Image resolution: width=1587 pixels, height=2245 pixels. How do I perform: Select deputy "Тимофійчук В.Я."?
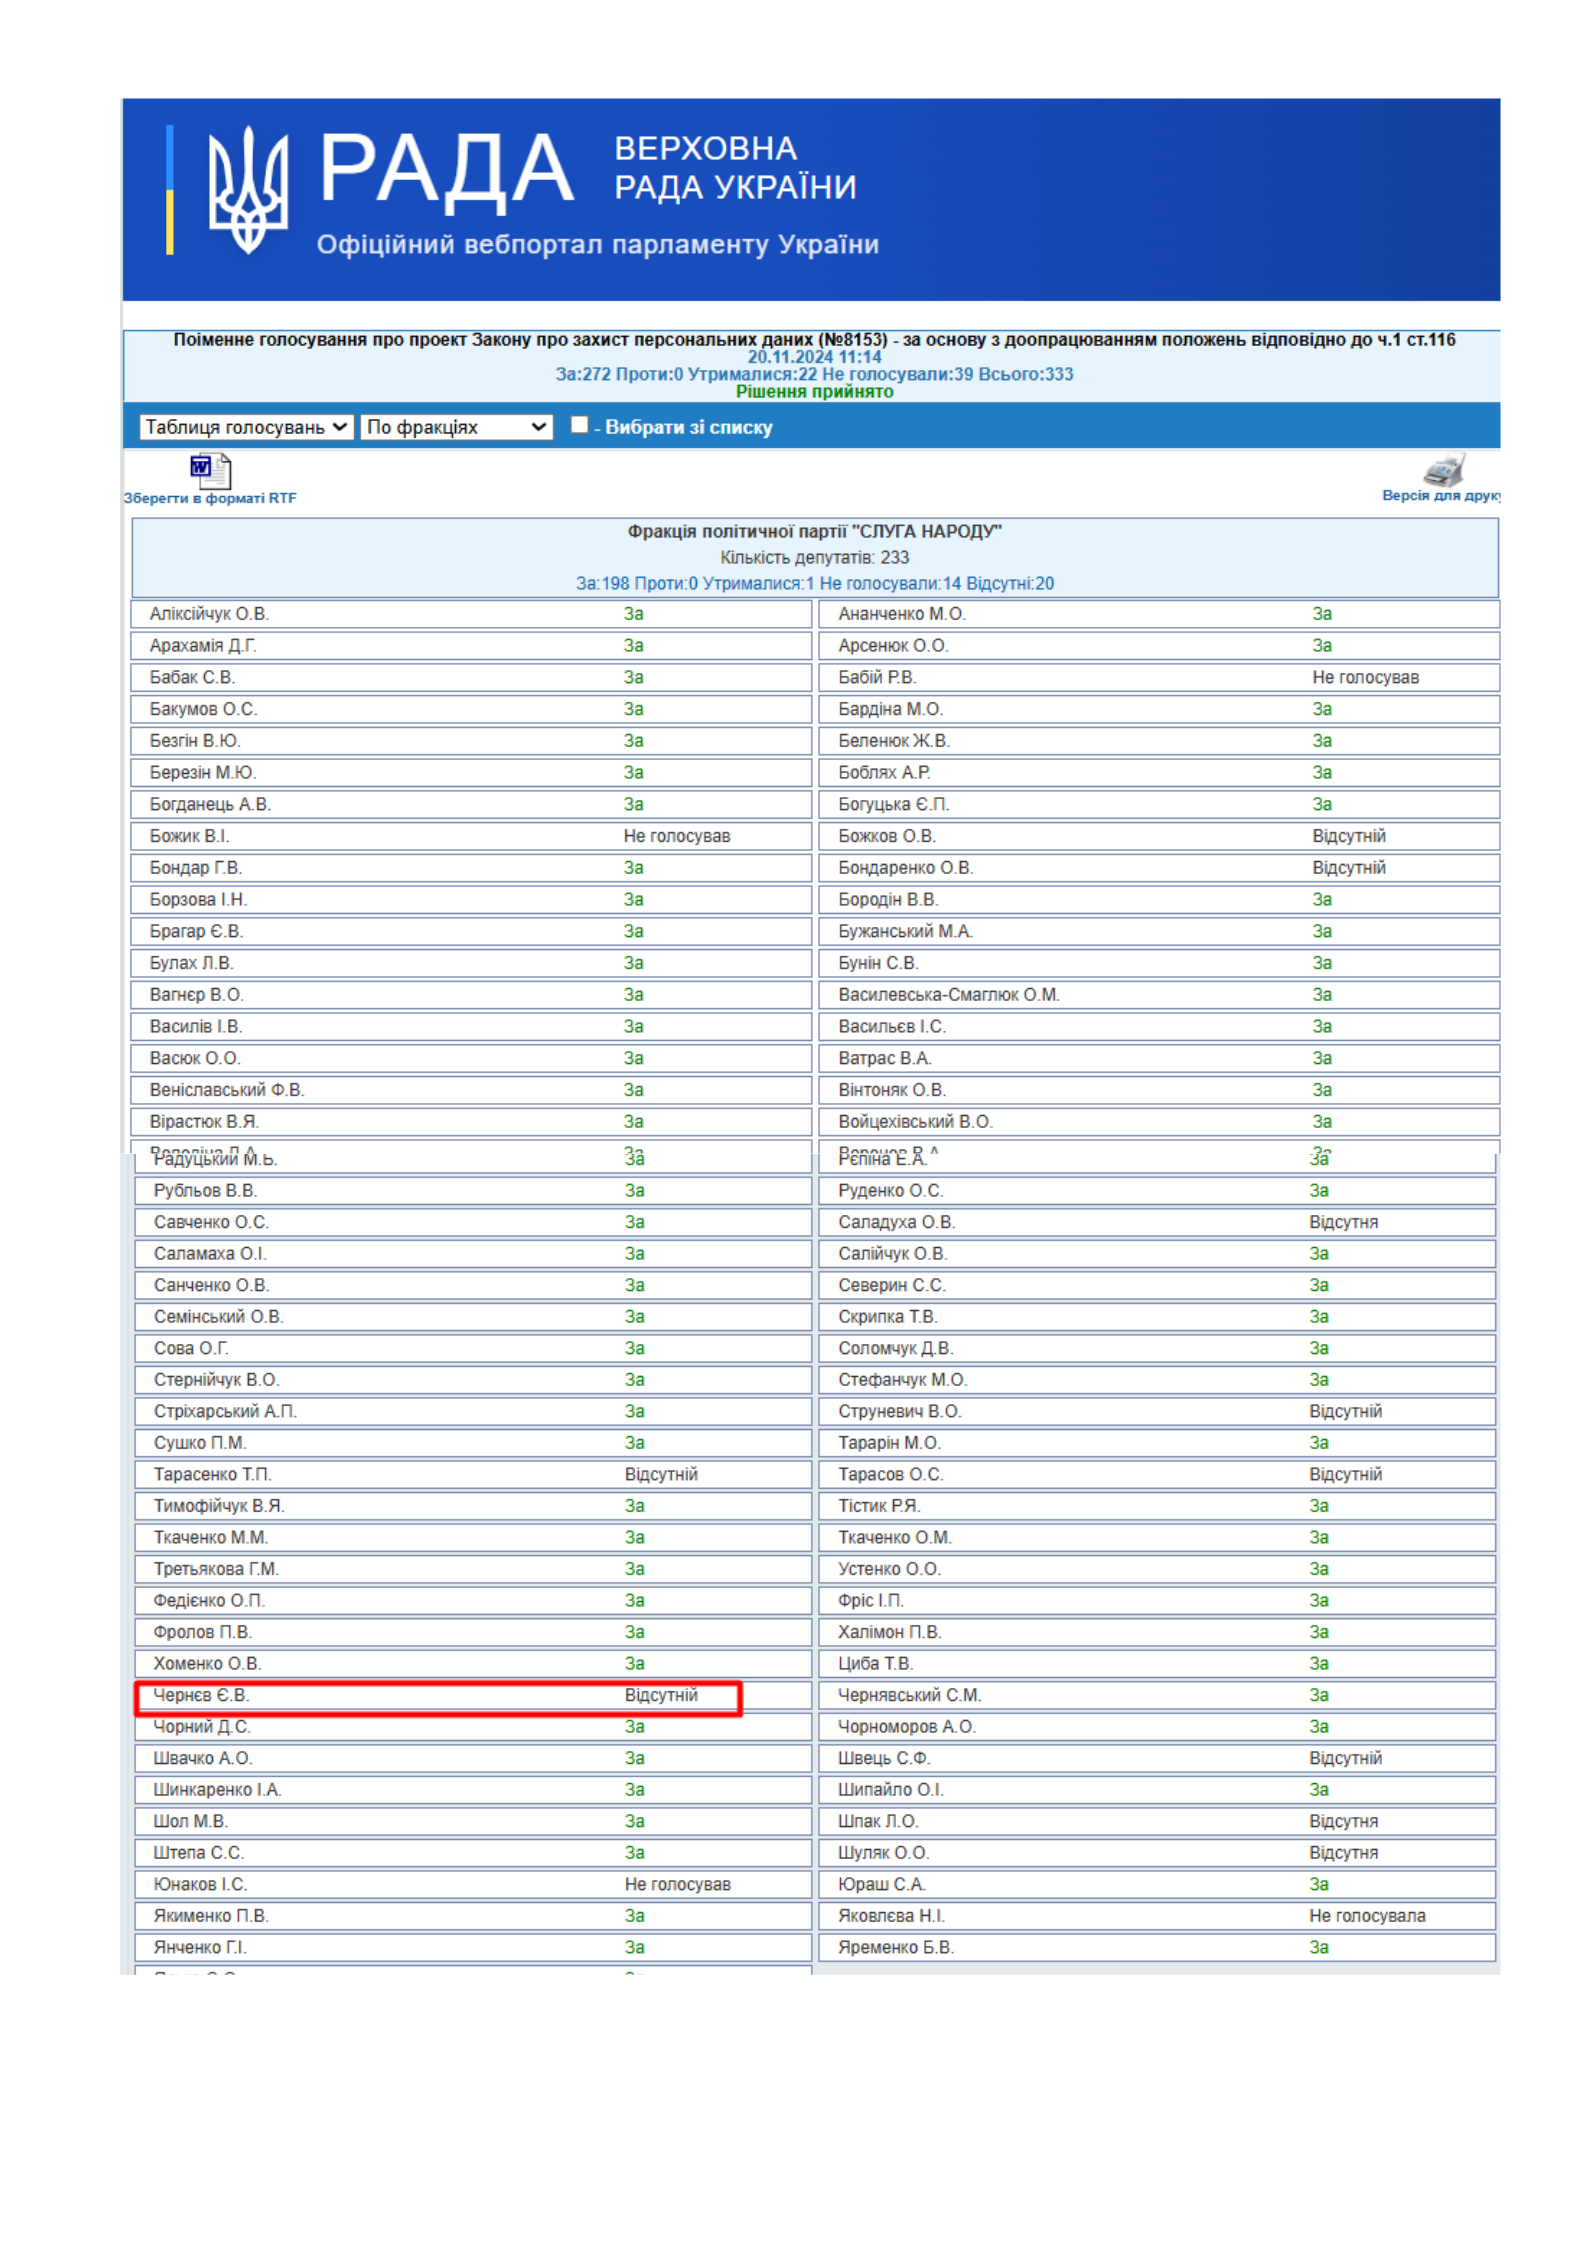[x=219, y=1506]
